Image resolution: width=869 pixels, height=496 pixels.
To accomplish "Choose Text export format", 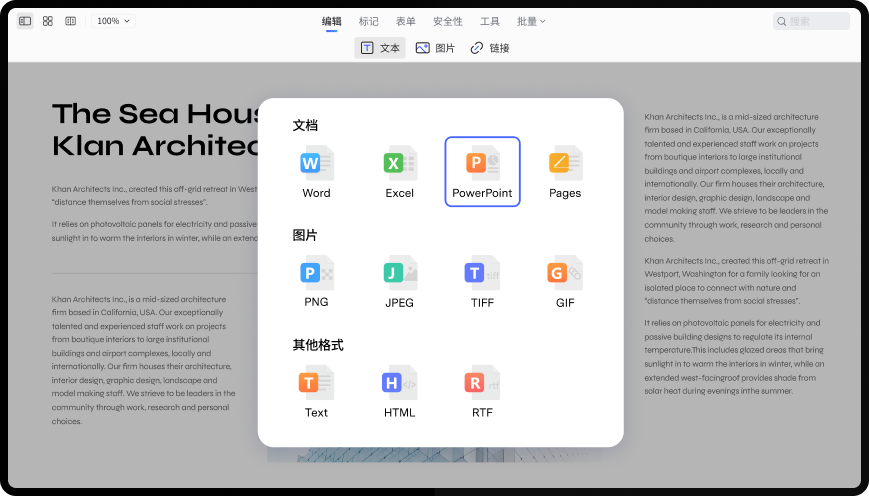I will point(316,391).
